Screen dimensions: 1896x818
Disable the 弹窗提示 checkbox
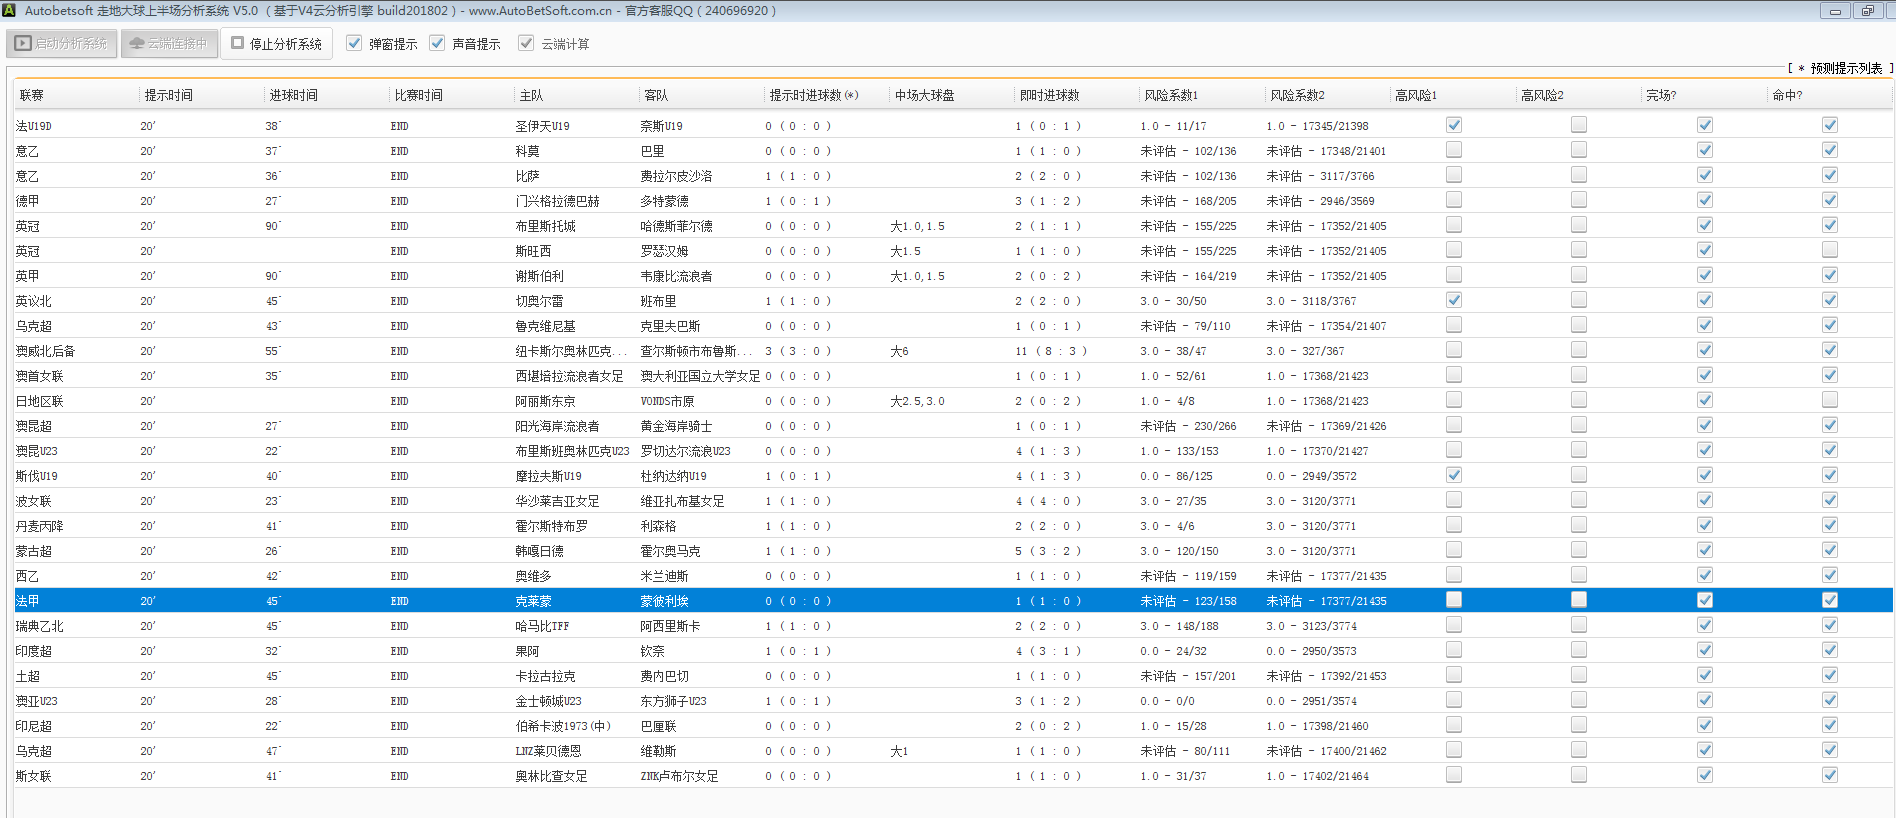click(354, 43)
